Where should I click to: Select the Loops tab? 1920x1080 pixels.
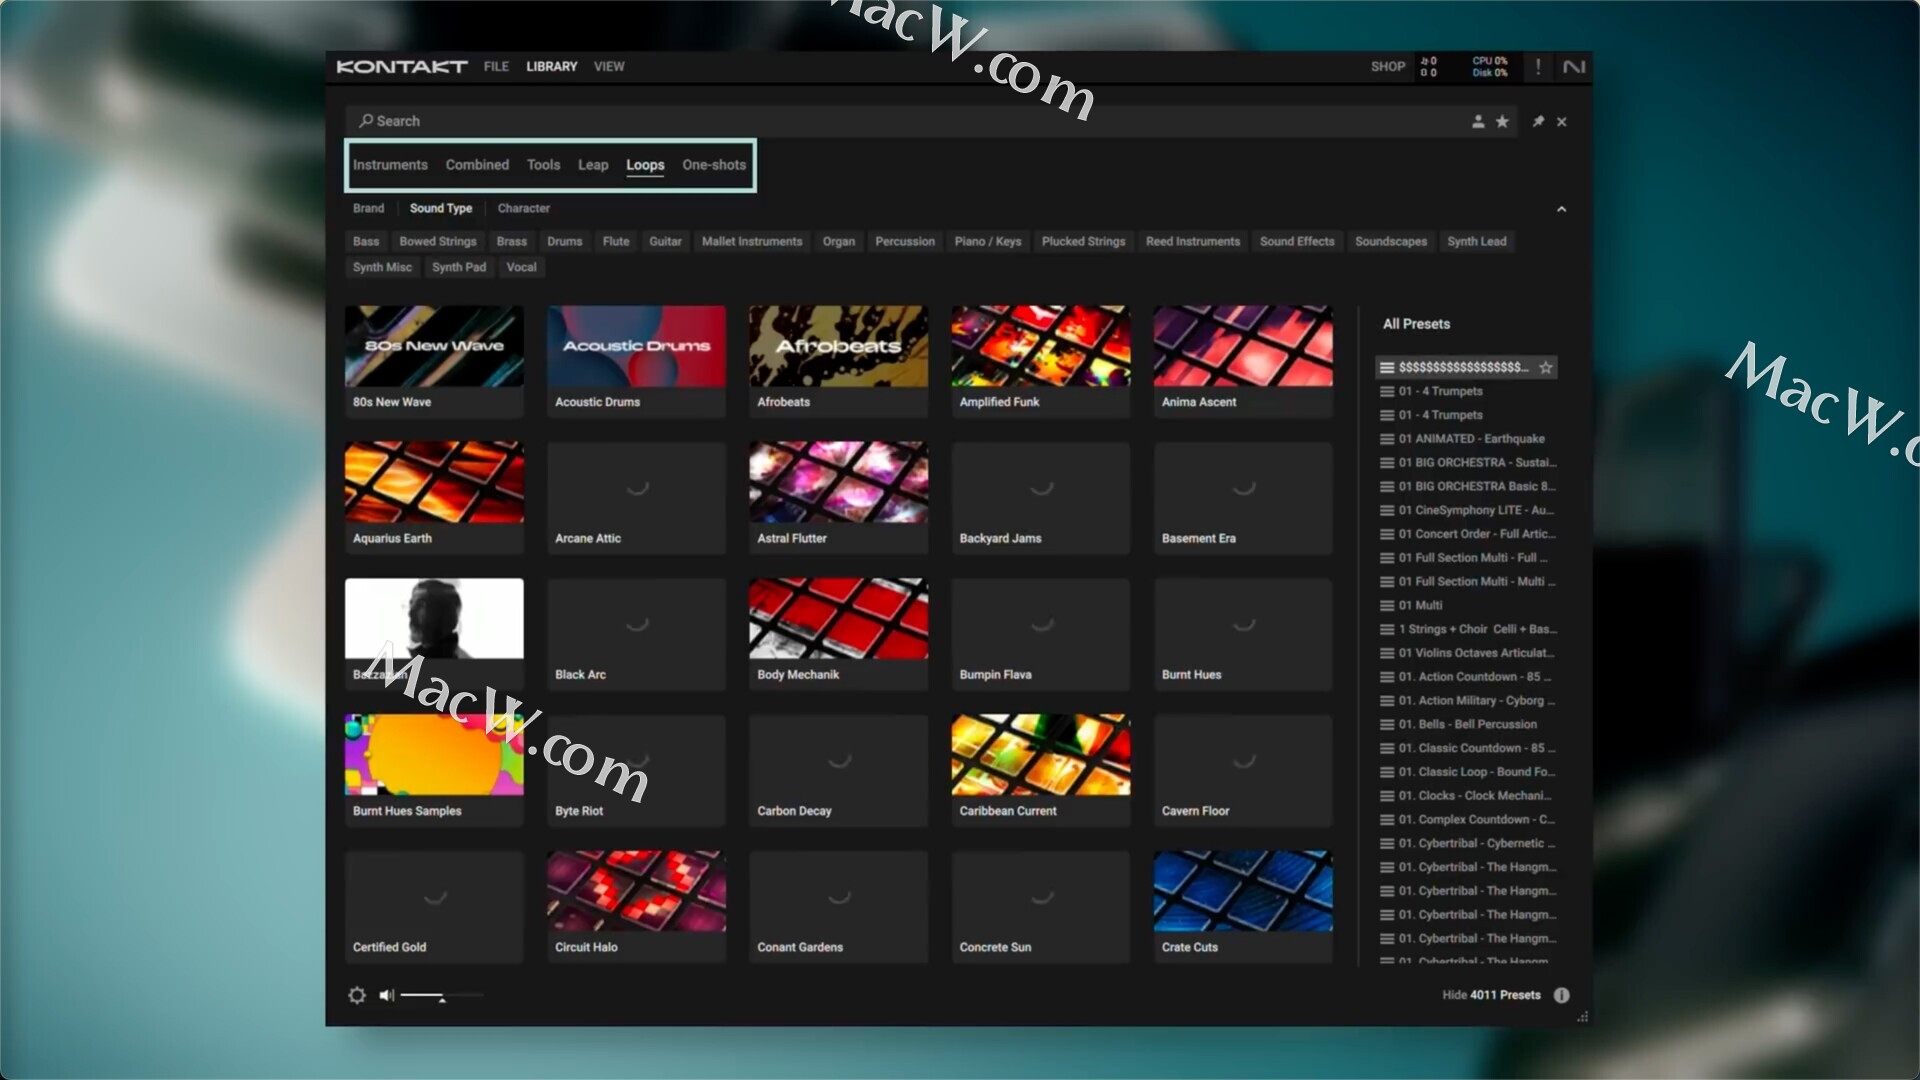point(645,165)
